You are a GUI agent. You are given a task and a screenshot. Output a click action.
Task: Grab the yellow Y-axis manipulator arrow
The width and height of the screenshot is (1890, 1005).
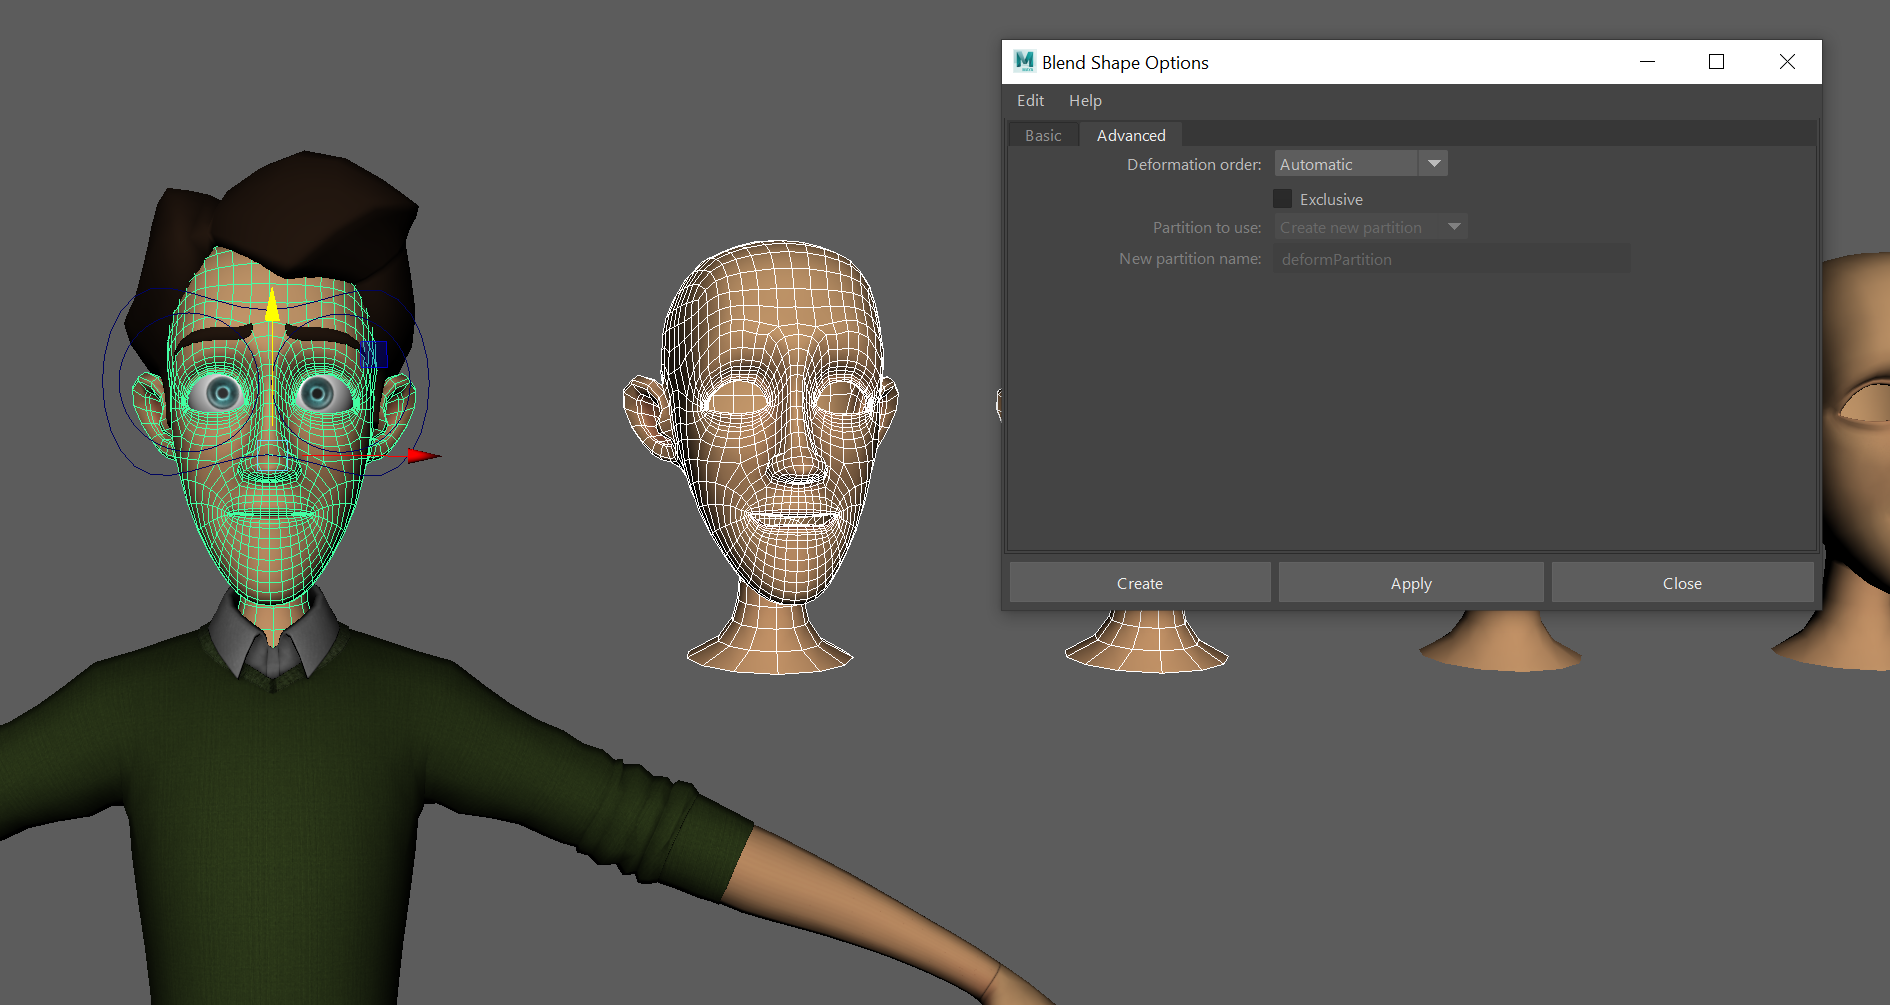272,304
